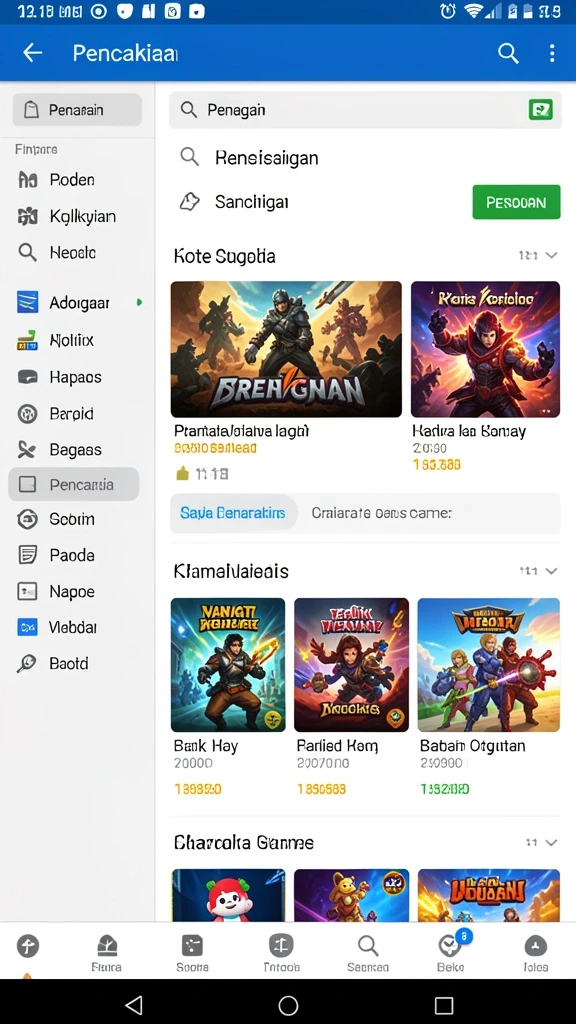Open Barpid sidebar icon
This screenshot has height=1024, width=576.
[x=27, y=413]
